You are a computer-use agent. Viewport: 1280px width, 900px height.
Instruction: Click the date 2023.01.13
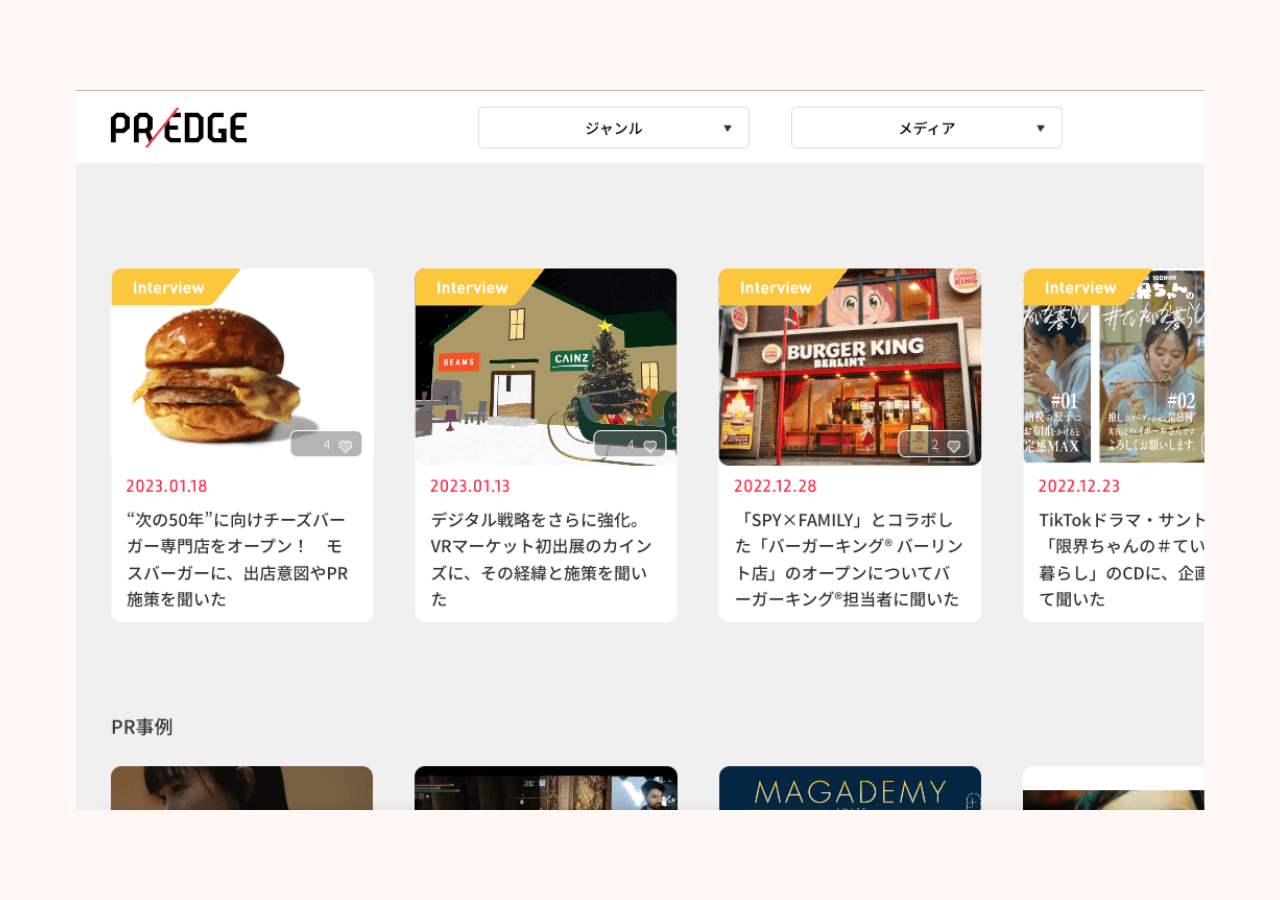470,486
